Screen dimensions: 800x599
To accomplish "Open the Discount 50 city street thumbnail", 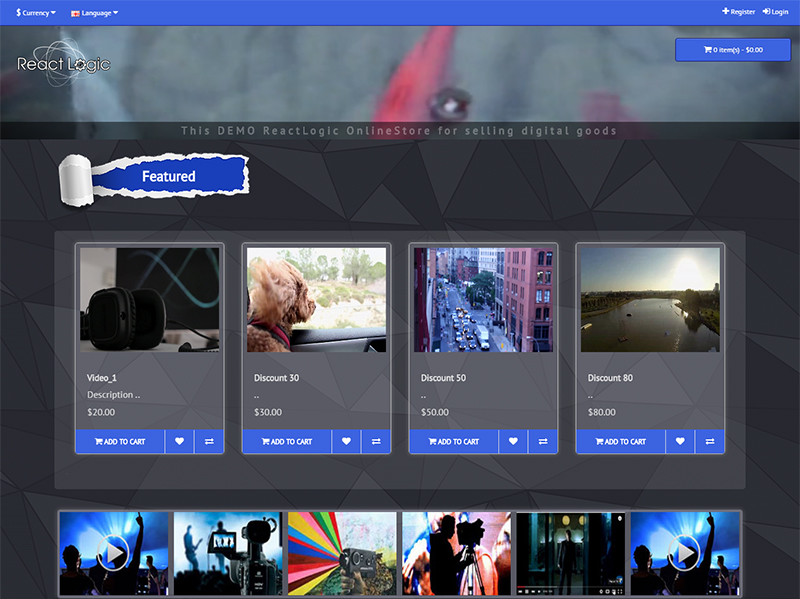I will (483, 300).
